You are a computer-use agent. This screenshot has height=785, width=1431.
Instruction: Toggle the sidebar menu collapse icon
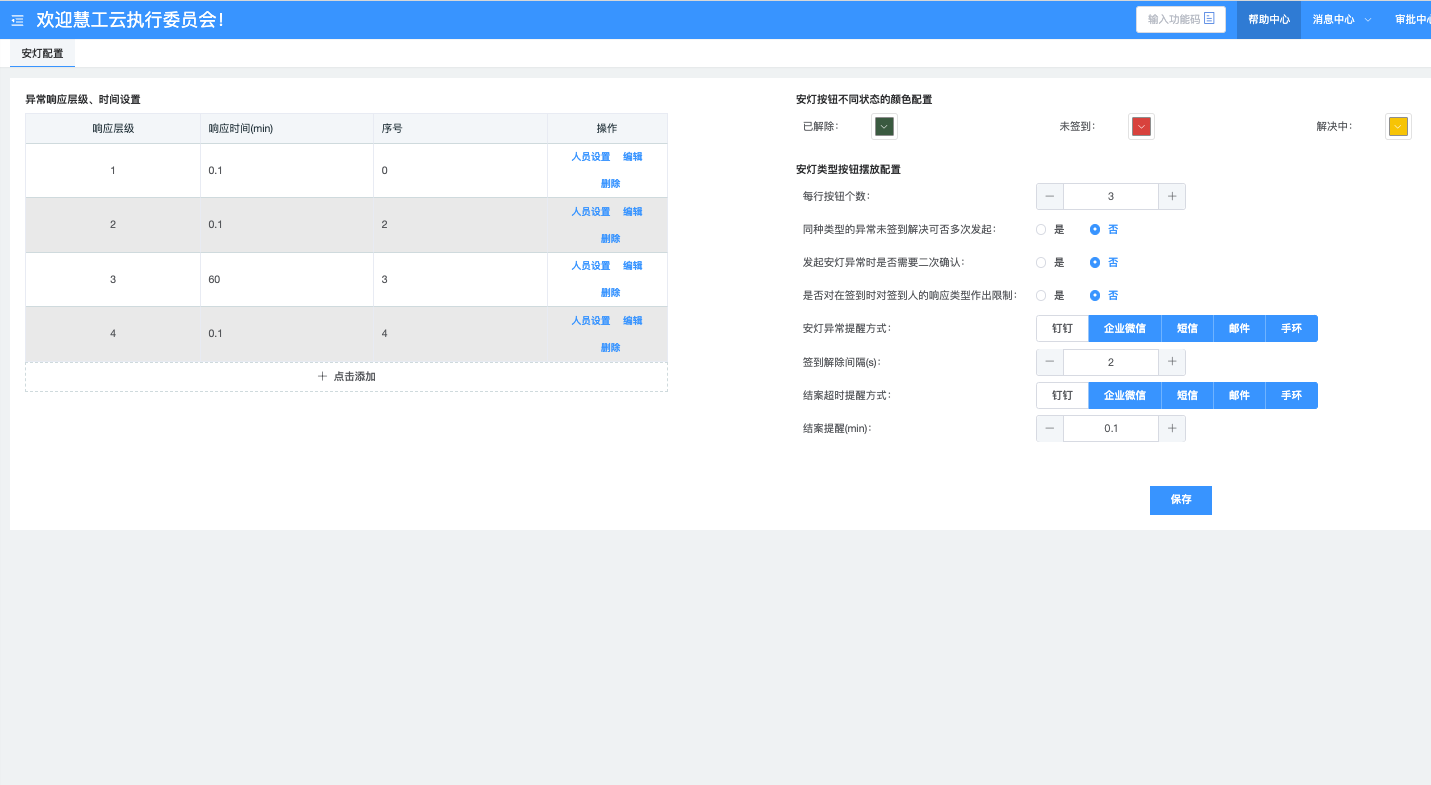coord(17,20)
